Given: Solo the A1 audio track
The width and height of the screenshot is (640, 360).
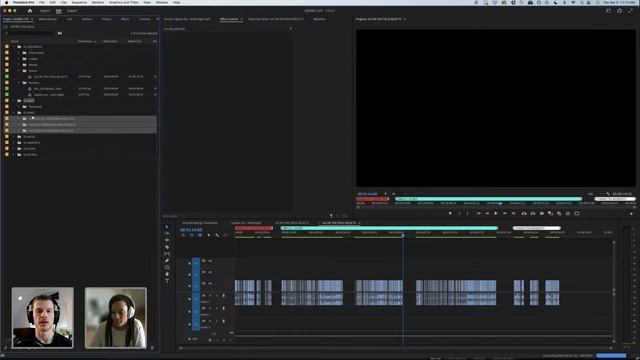Looking at the screenshot, I should (x=217, y=296).
